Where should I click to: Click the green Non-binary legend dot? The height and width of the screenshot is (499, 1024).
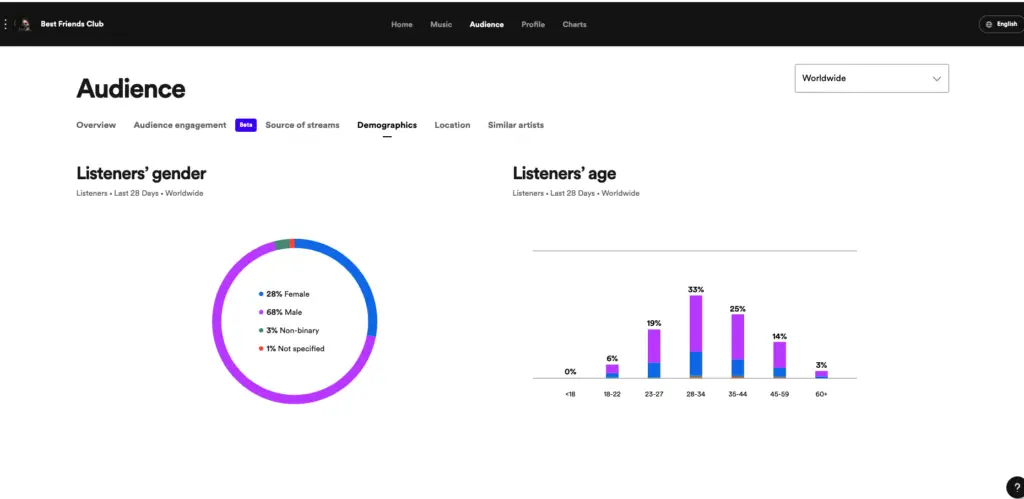261,330
